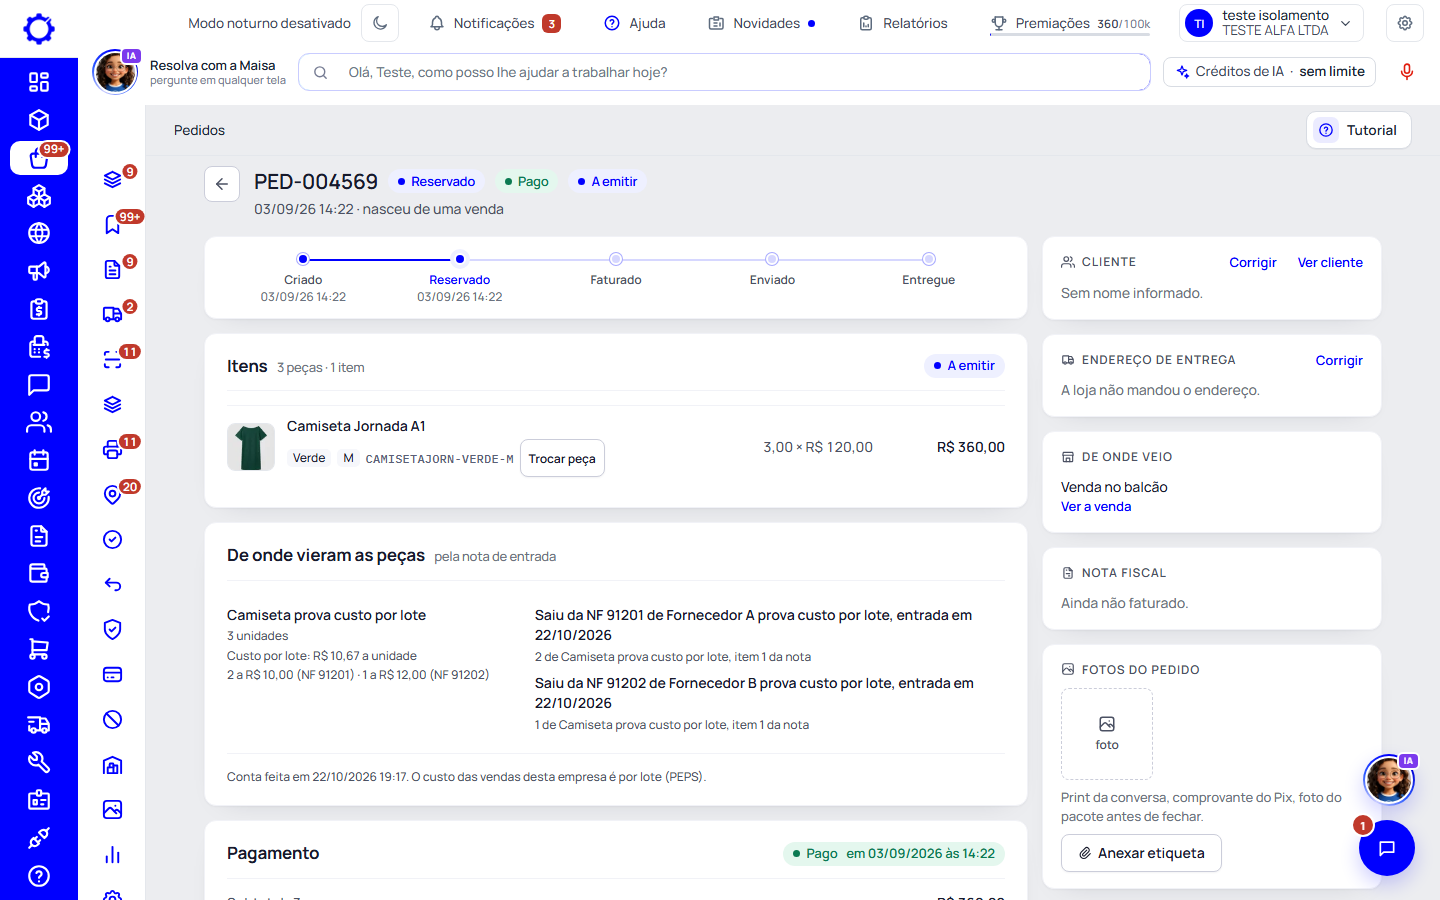Image resolution: width=1440 pixels, height=900 pixels.
Task: Open the blocked circle icon in submenu
Action: (113, 719)
